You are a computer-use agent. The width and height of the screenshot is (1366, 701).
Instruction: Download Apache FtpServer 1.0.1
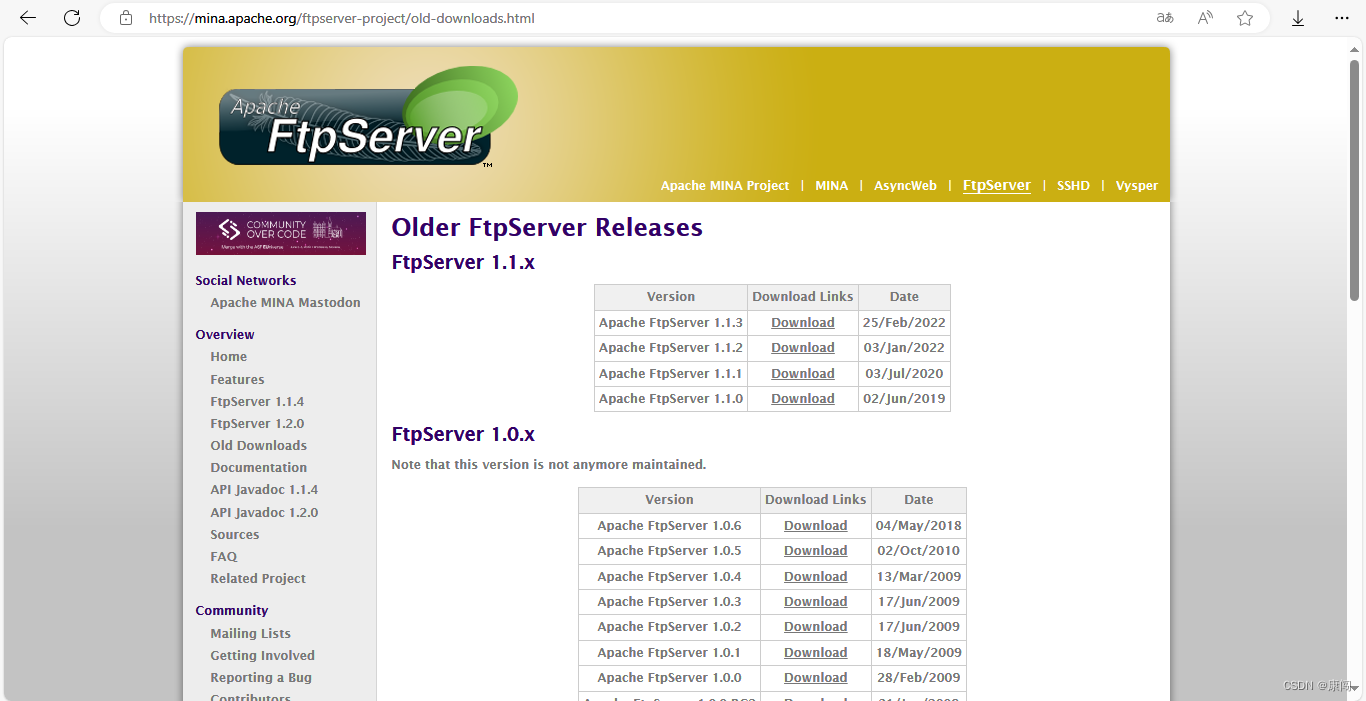coord(815,652)
